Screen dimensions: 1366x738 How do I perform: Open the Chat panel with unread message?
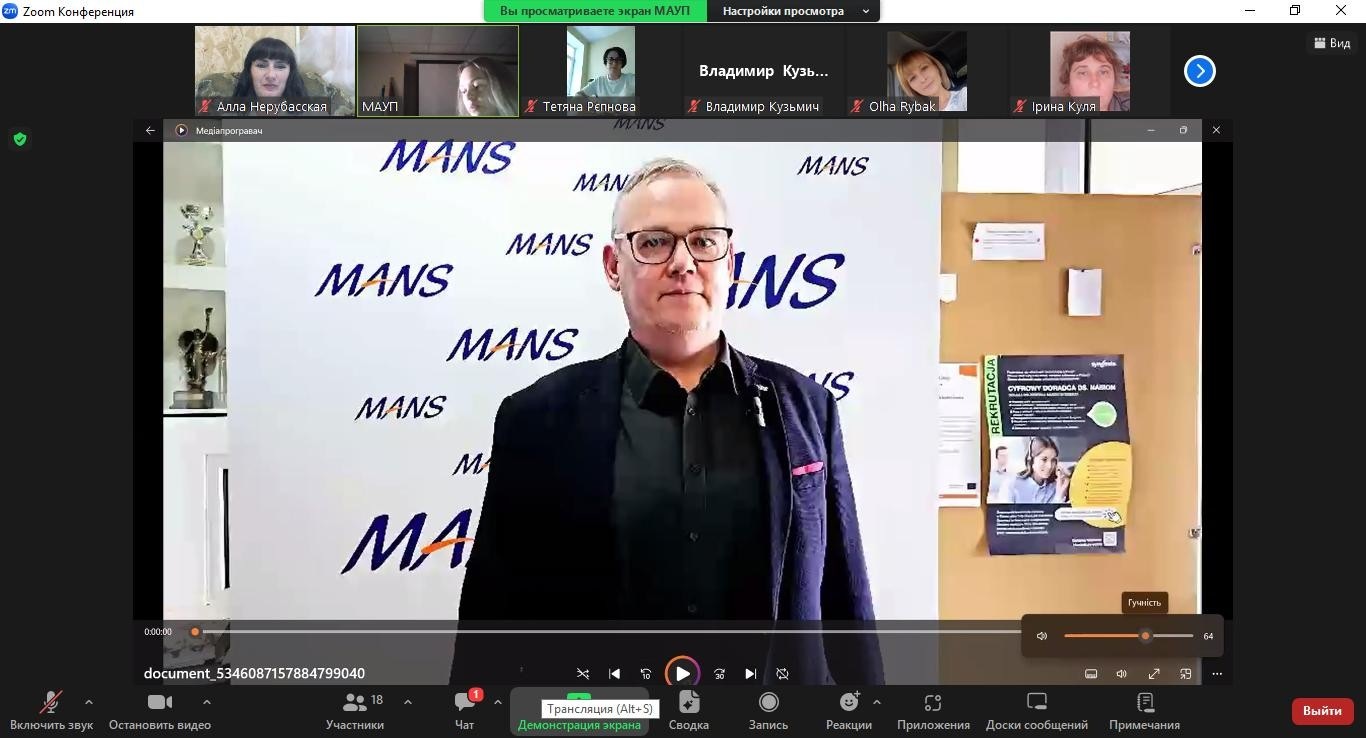(465, 703)
